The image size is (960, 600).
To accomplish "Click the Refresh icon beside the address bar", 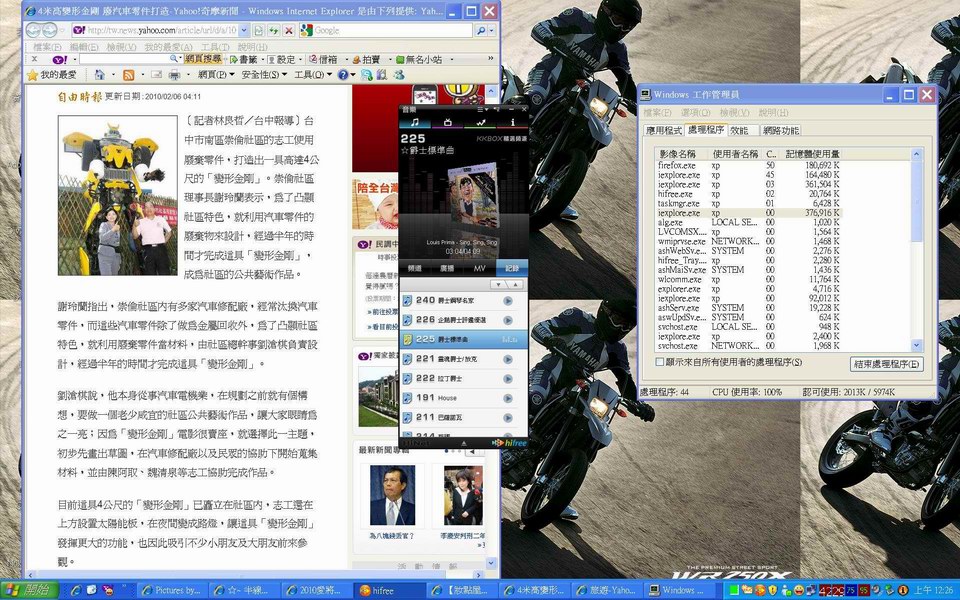I will pyautogui.click(x=274, y=31).
